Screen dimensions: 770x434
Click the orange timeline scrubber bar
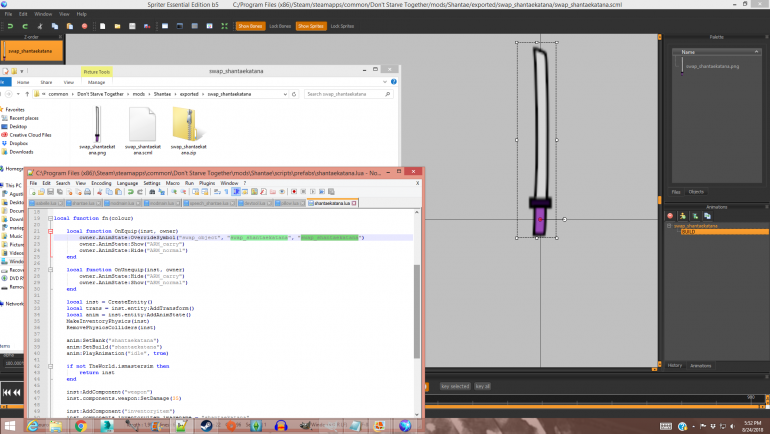point(589,407)
